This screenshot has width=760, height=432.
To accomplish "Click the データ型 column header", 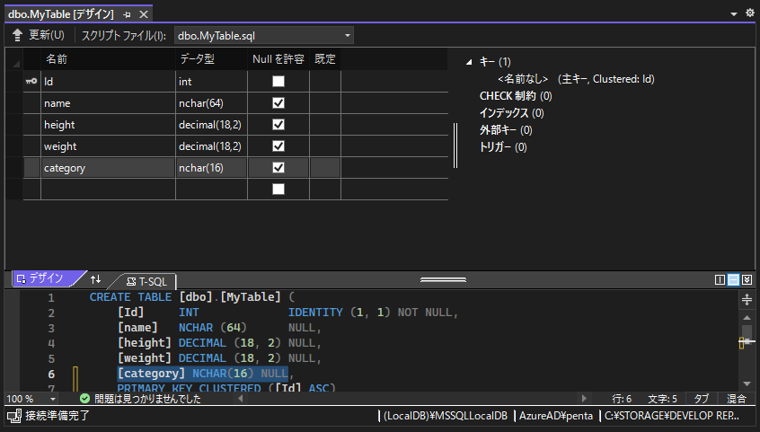I will point(211,59).
